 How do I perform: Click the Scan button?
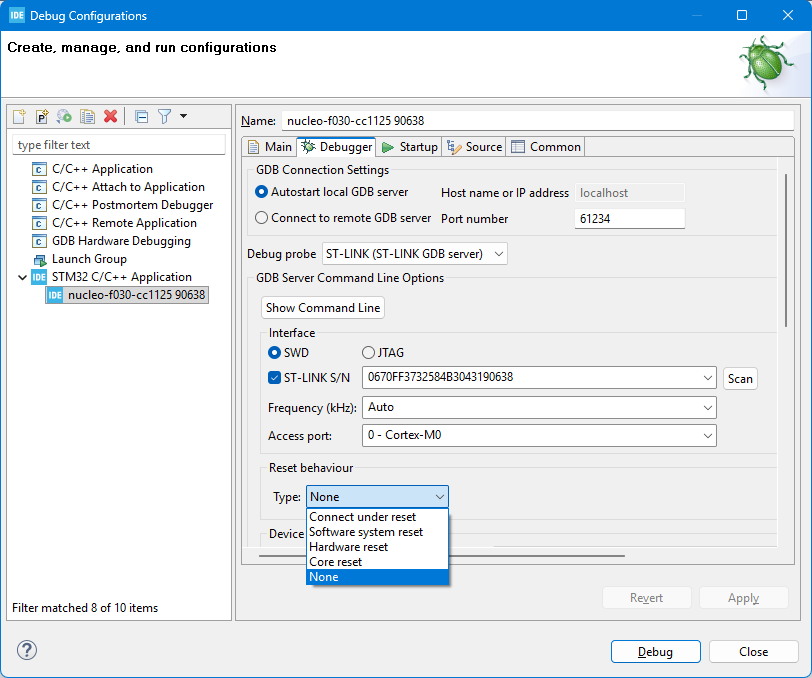pyautogui.click(x=740, y=379)
